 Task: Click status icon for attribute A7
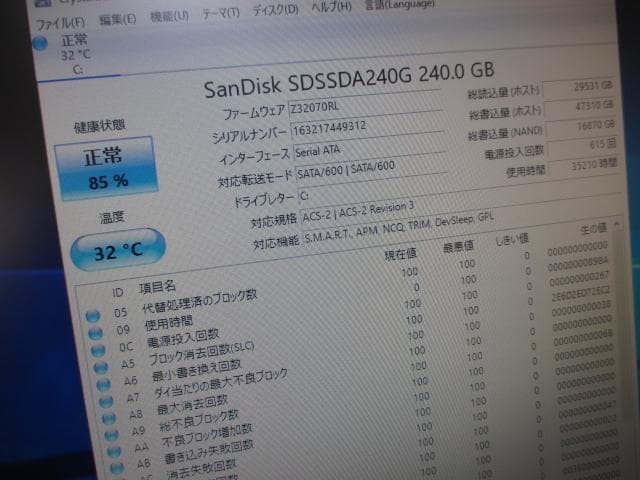pyautogui.click(x=106, y=401)
